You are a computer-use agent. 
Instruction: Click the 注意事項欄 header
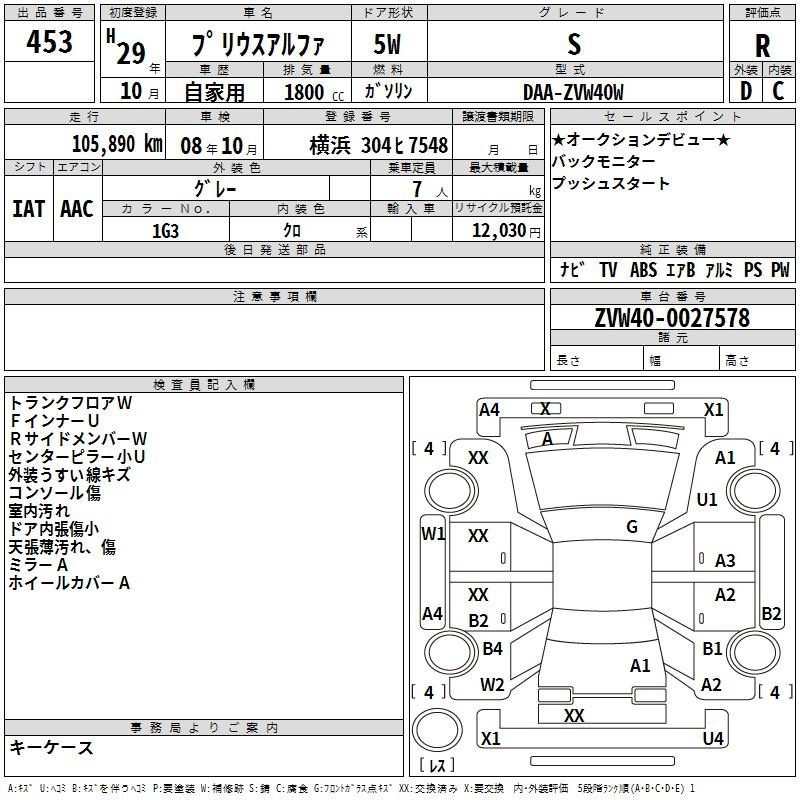pyautogui.click(x=274, y=296)
